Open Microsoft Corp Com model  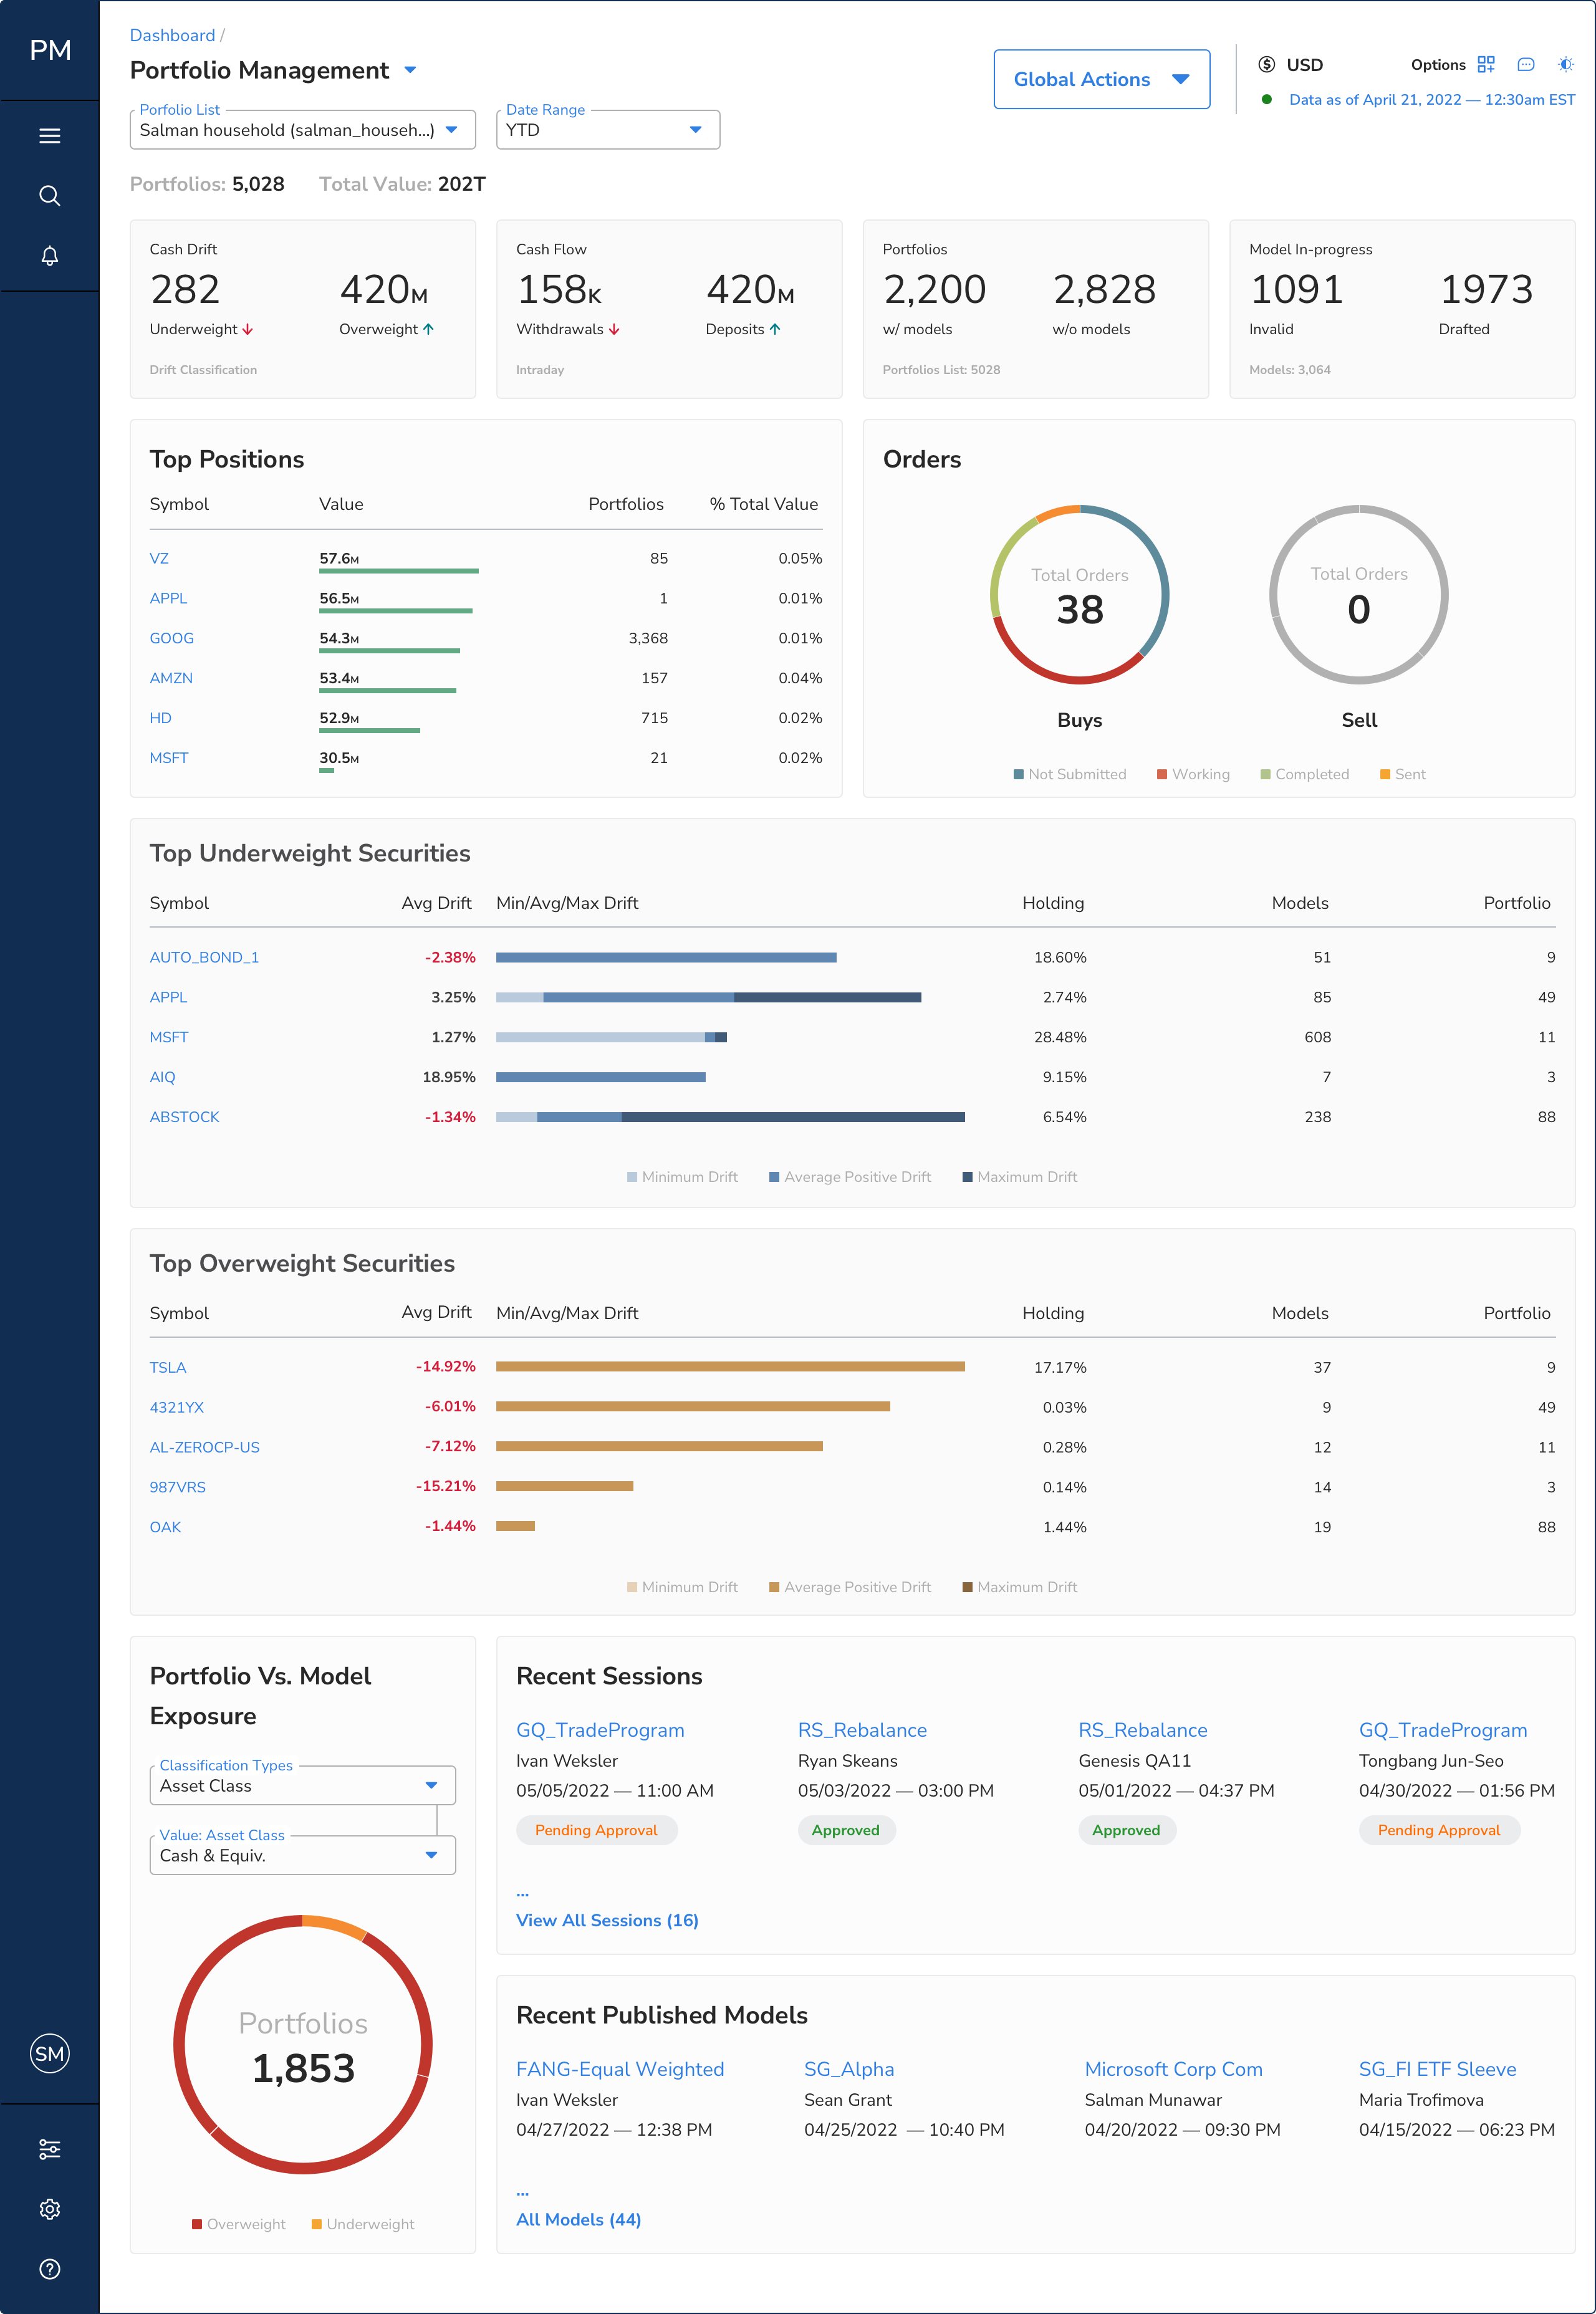(x=1173, y=2069)
